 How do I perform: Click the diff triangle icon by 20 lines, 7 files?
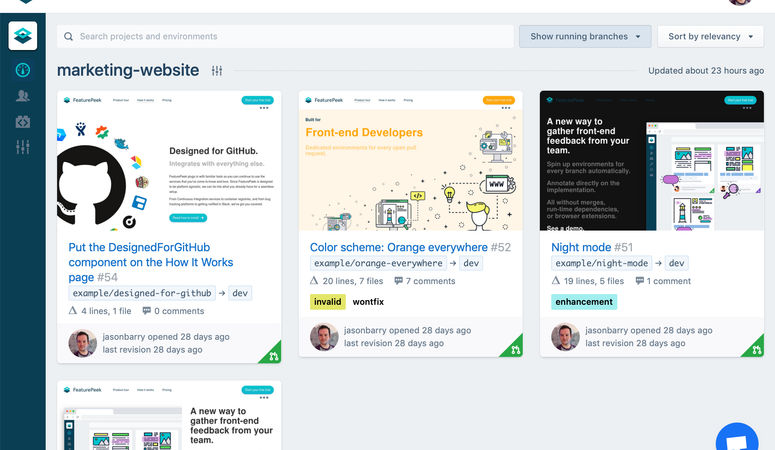[314, 280]
